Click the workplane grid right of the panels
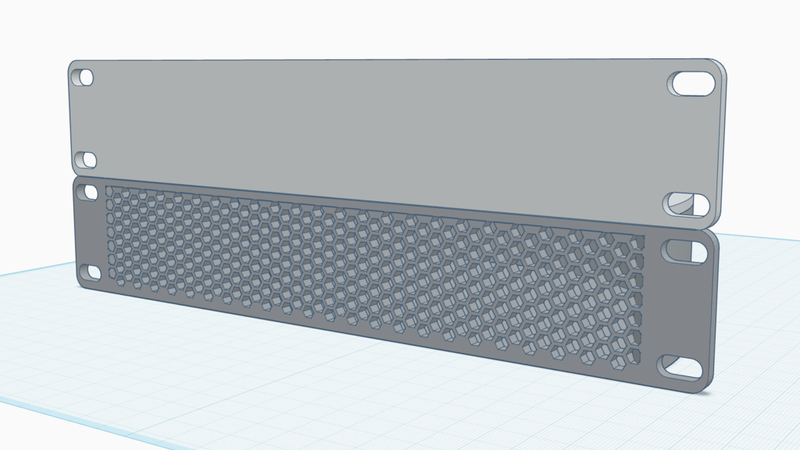This screenshot has width=800, height=450. 760,320
